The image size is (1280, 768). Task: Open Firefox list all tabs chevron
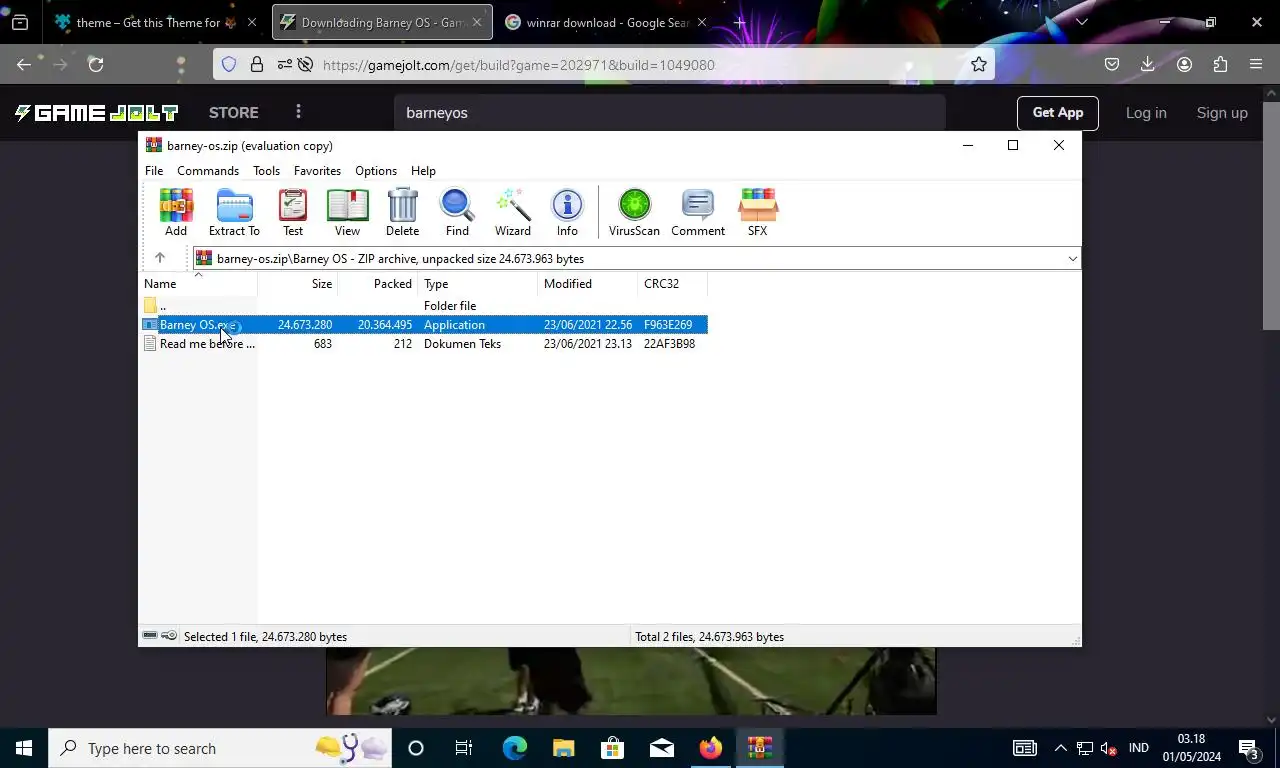click(x=1081, y=22)
